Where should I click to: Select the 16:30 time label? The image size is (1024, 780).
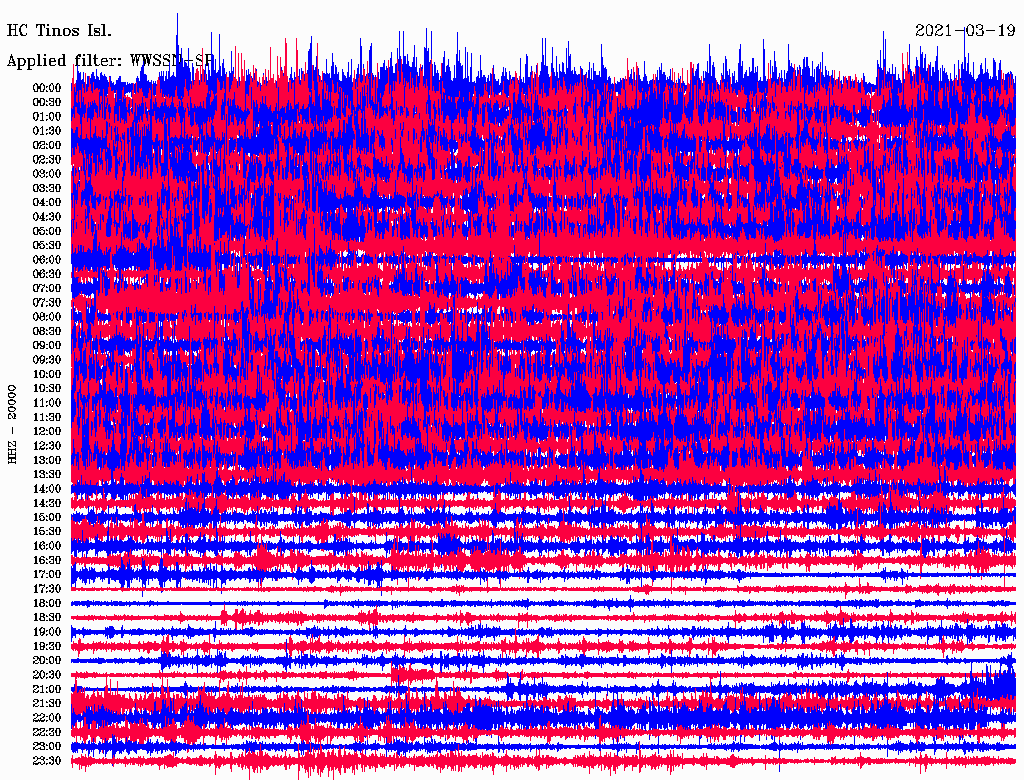pos(47,561)
